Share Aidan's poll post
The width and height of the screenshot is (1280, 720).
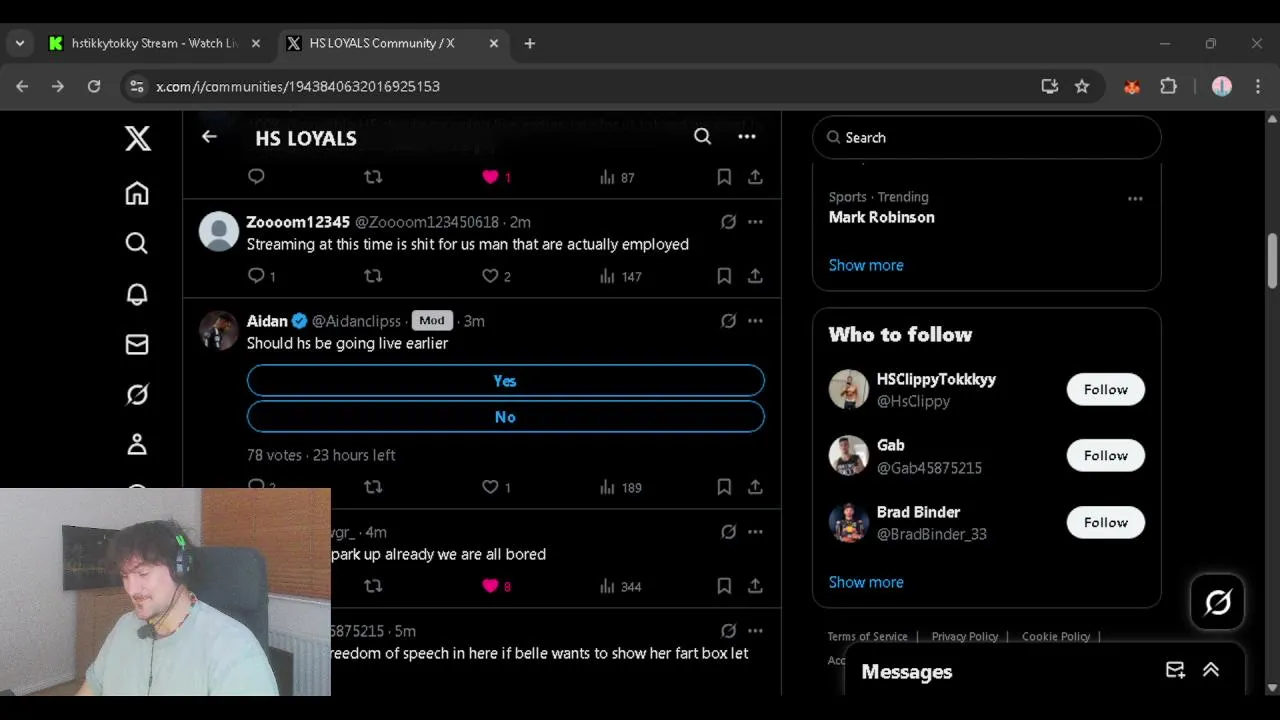tap(755, 487)
